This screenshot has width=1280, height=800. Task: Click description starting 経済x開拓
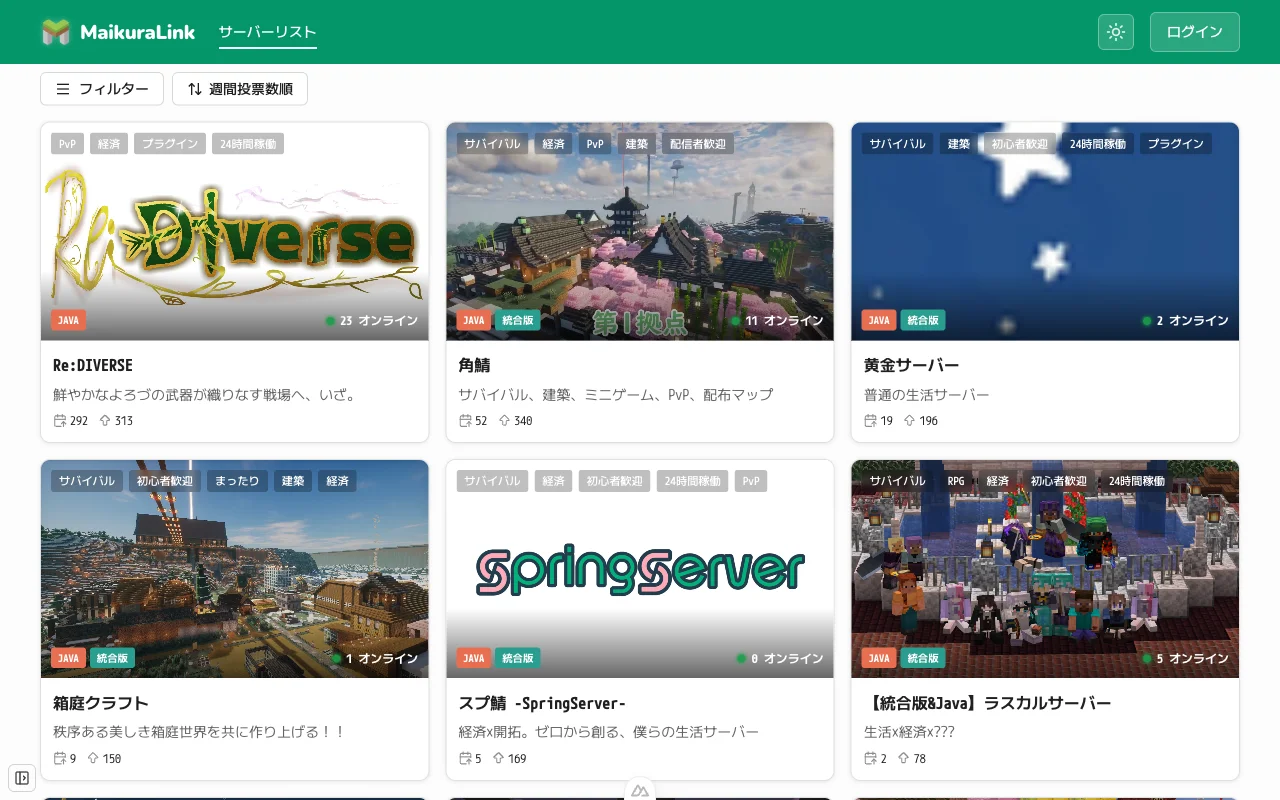(x=608, y=732)
